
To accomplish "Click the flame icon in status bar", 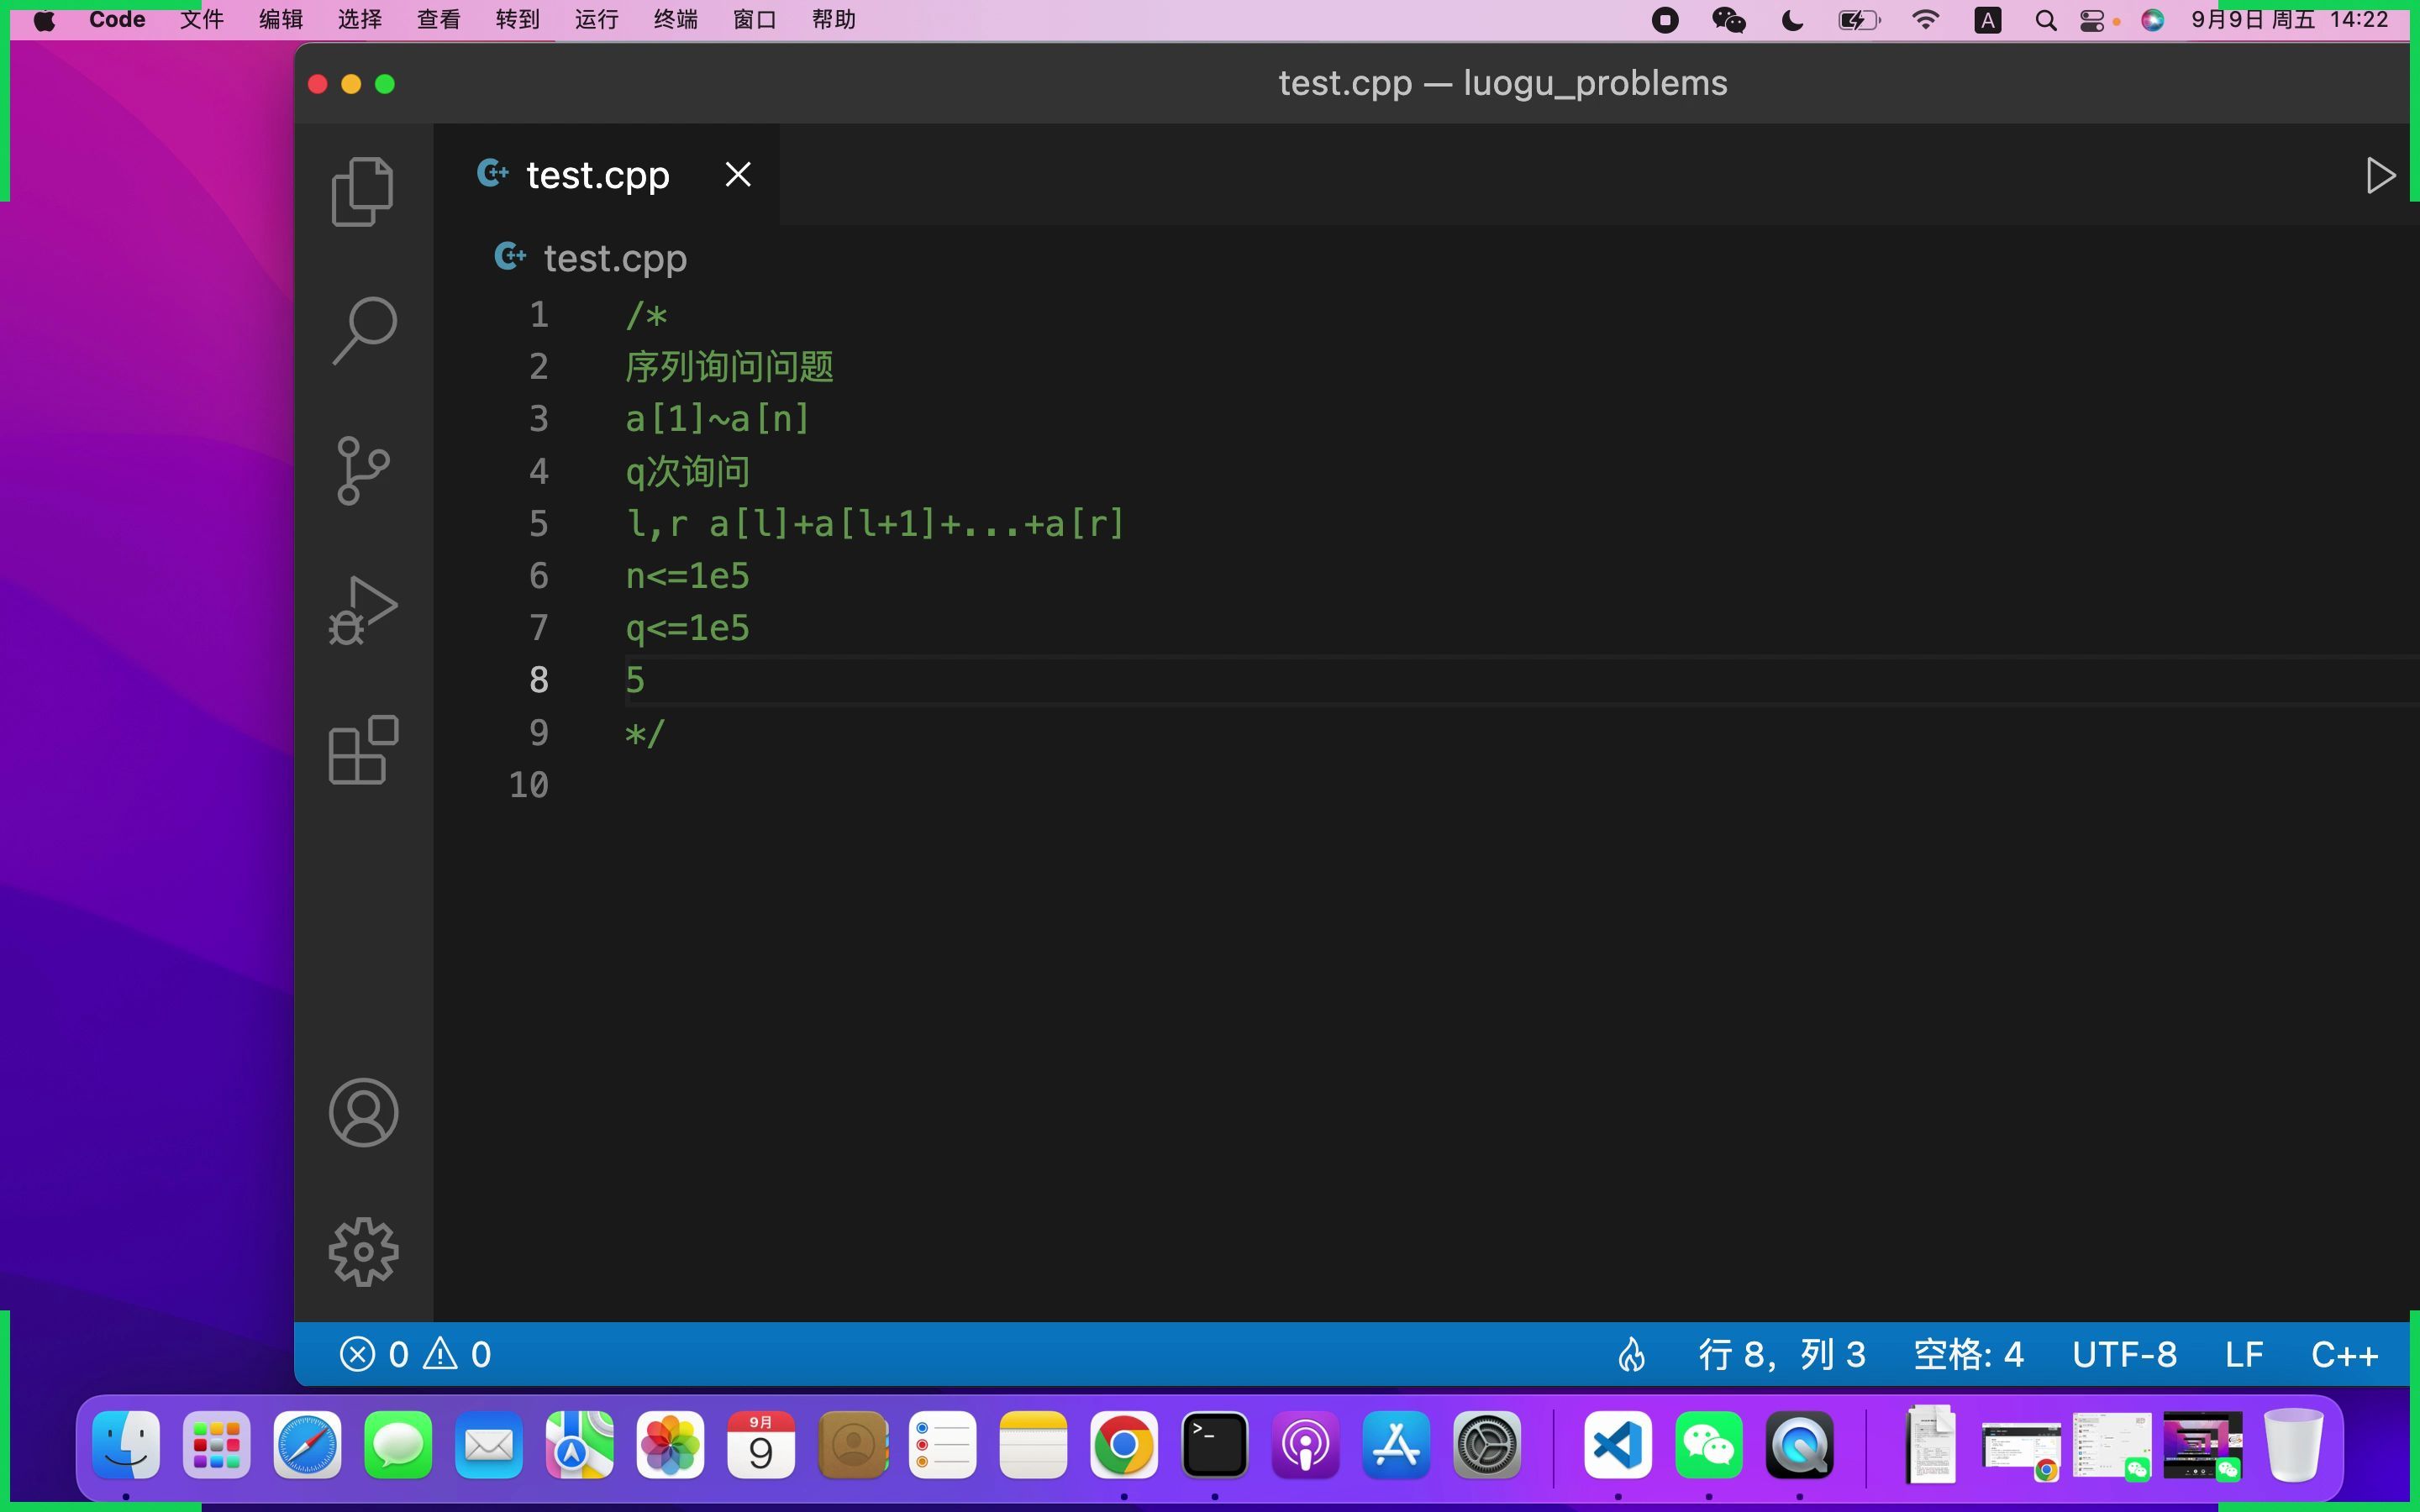I will 1632,1354.
